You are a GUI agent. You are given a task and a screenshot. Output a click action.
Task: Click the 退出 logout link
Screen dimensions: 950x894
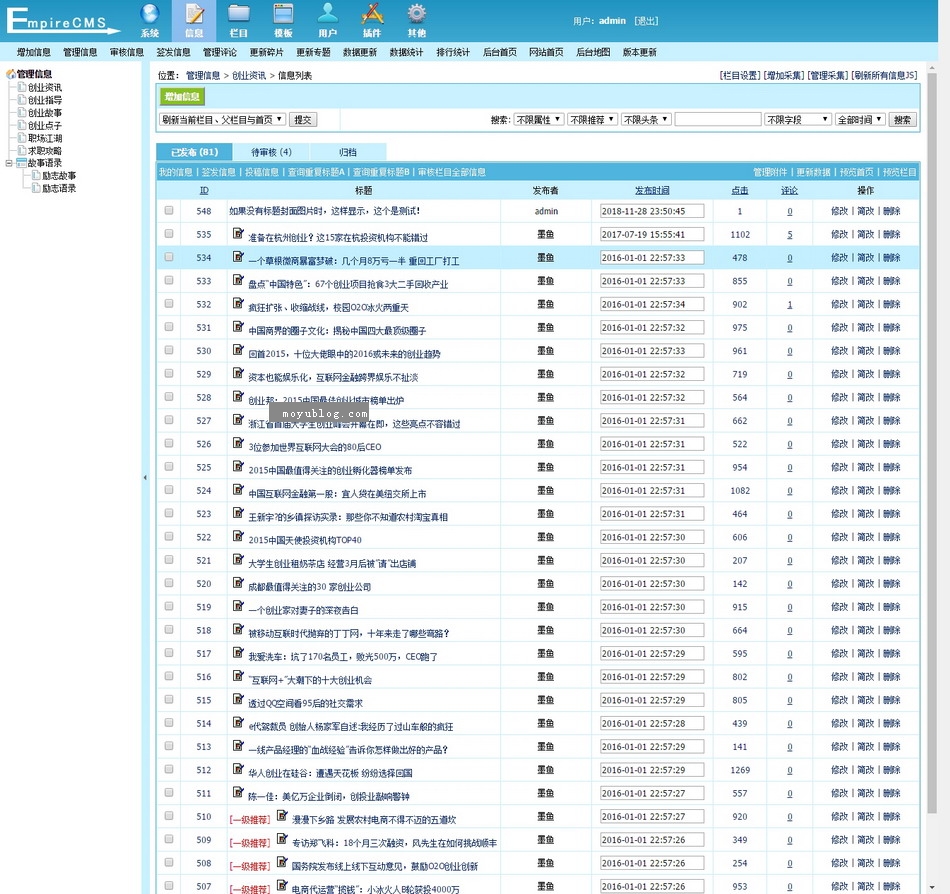point(646,21)
